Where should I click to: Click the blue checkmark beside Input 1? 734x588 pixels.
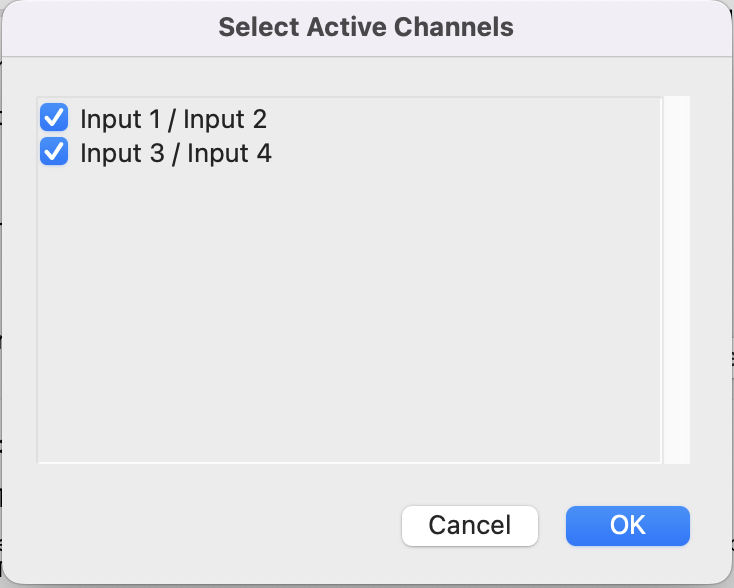54,117
